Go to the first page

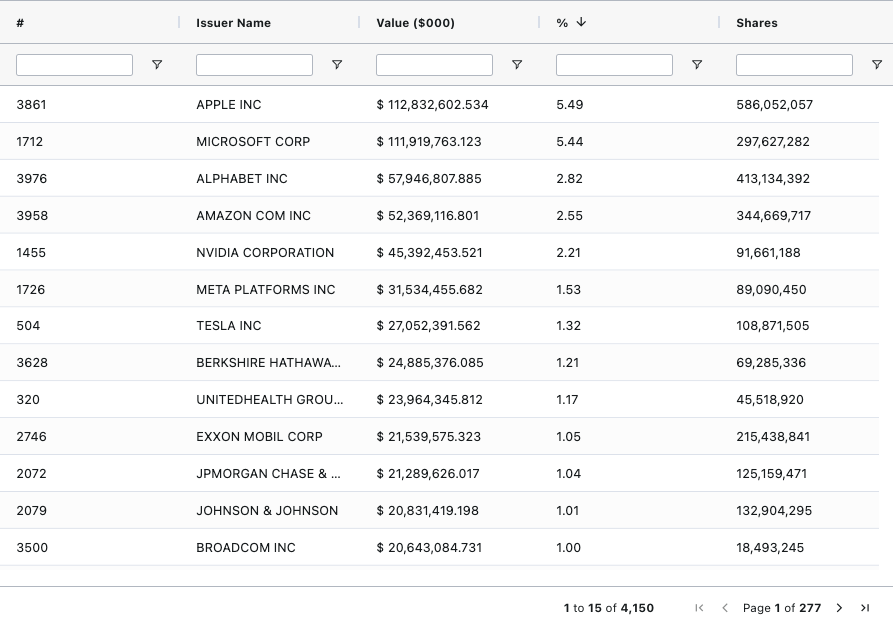point(699,608)
